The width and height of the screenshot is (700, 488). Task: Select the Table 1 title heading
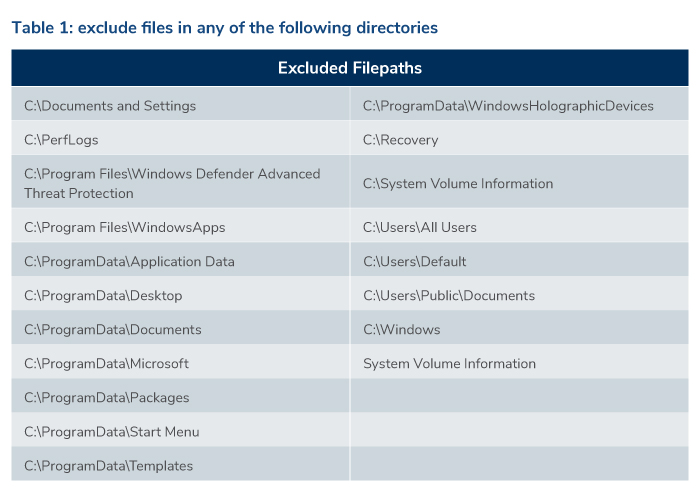click(225, 28)
